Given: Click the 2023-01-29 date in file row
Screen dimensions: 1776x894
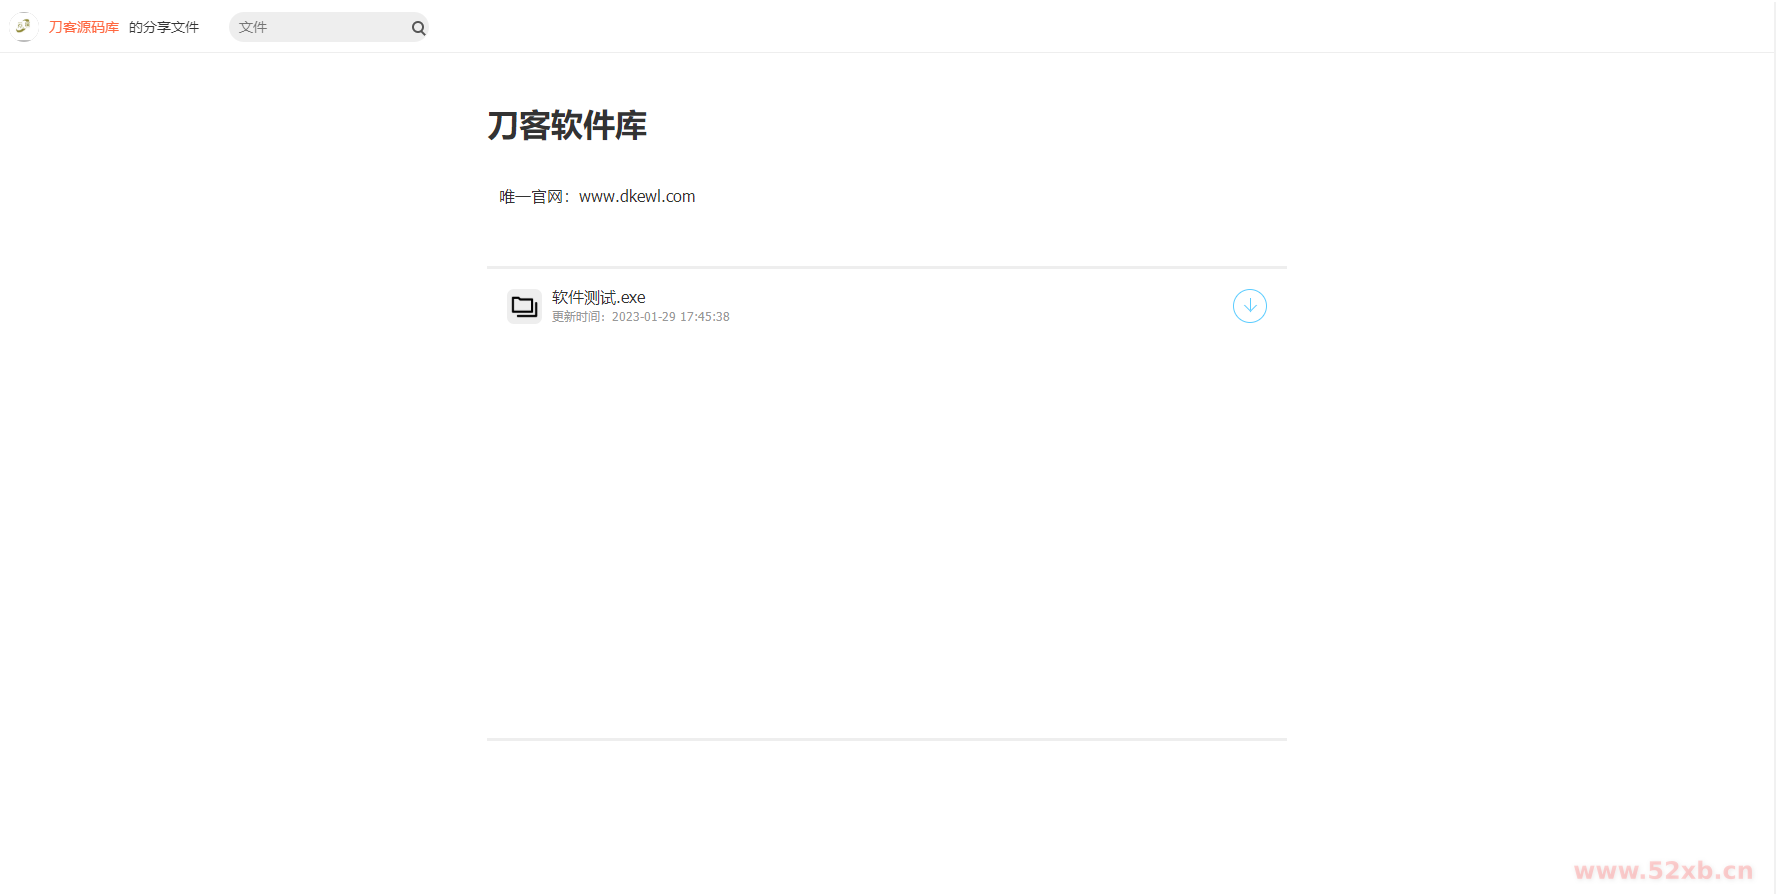Looking at the screenshot, I should pyautogui.click(x=643, y=317).
